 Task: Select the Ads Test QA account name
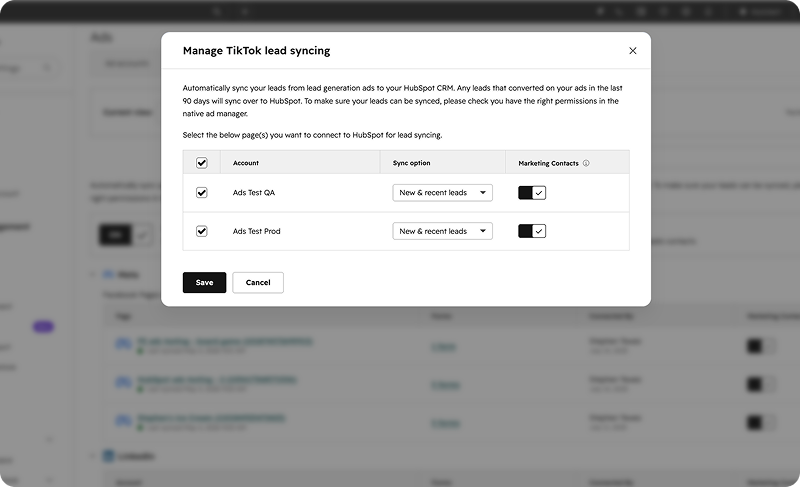click(254, 192)
